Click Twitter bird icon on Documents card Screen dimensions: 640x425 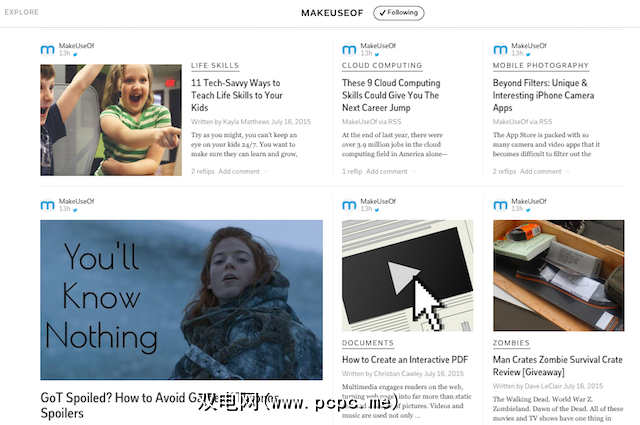click(x=377, y=210)
